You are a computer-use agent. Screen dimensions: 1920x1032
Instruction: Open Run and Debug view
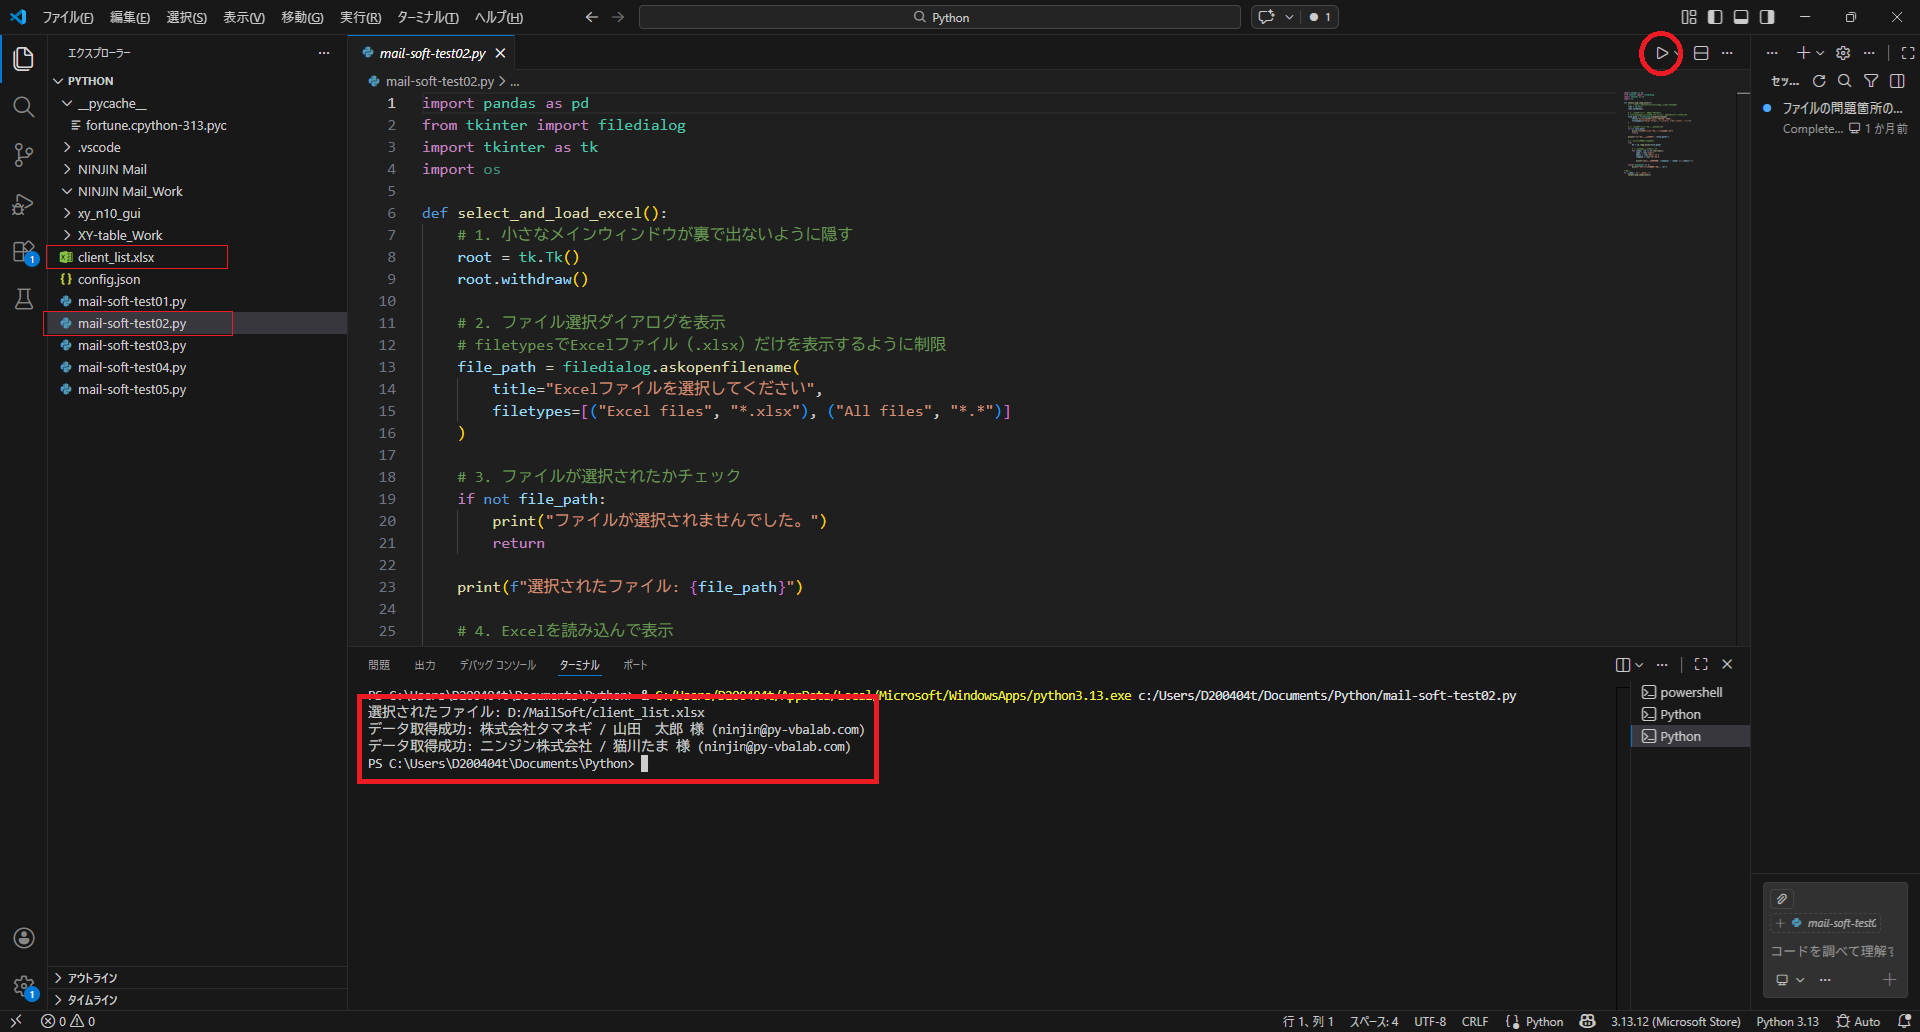tap(24, 204)
